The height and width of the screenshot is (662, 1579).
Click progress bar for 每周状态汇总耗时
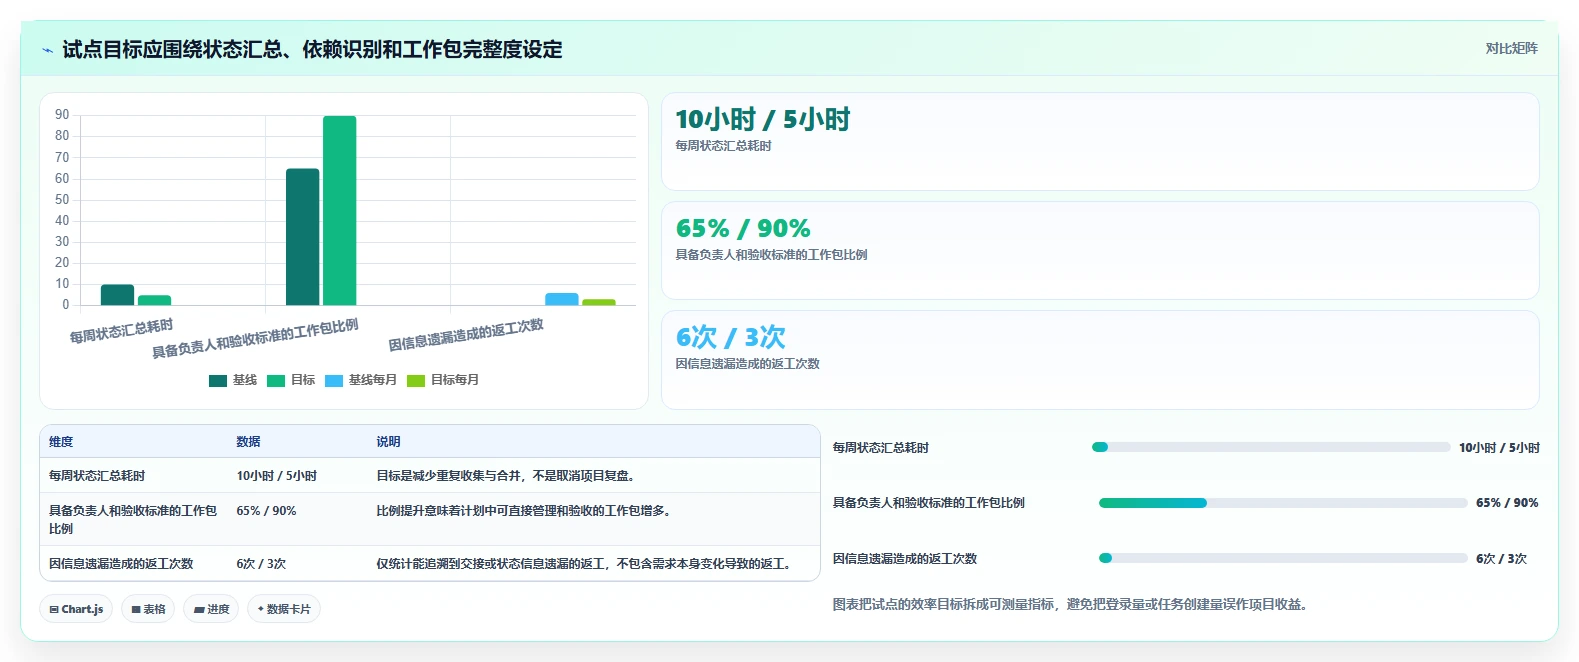click(1271, 447)
